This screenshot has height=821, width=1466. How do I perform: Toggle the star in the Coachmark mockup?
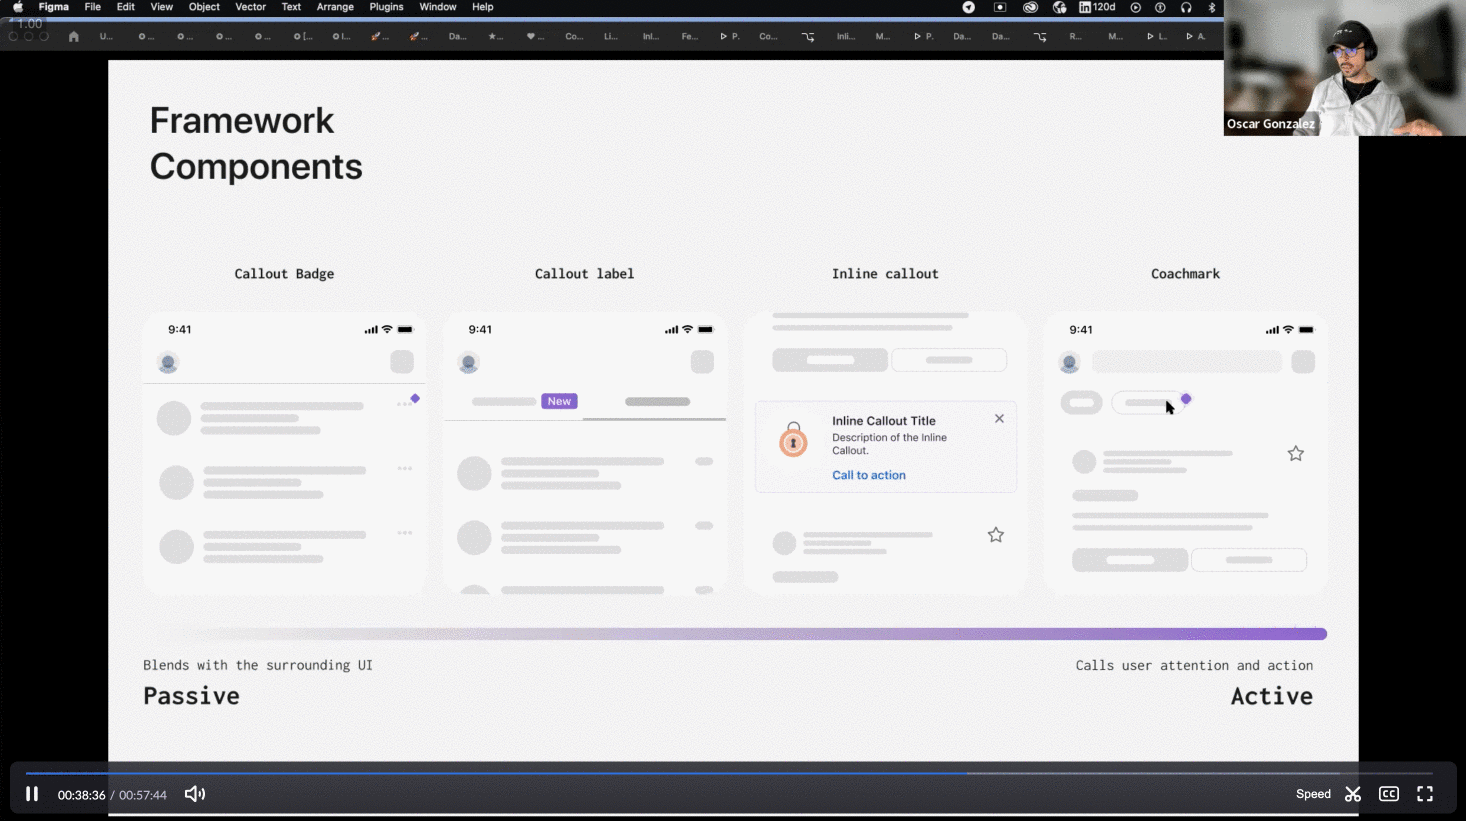click(1295, 453)
